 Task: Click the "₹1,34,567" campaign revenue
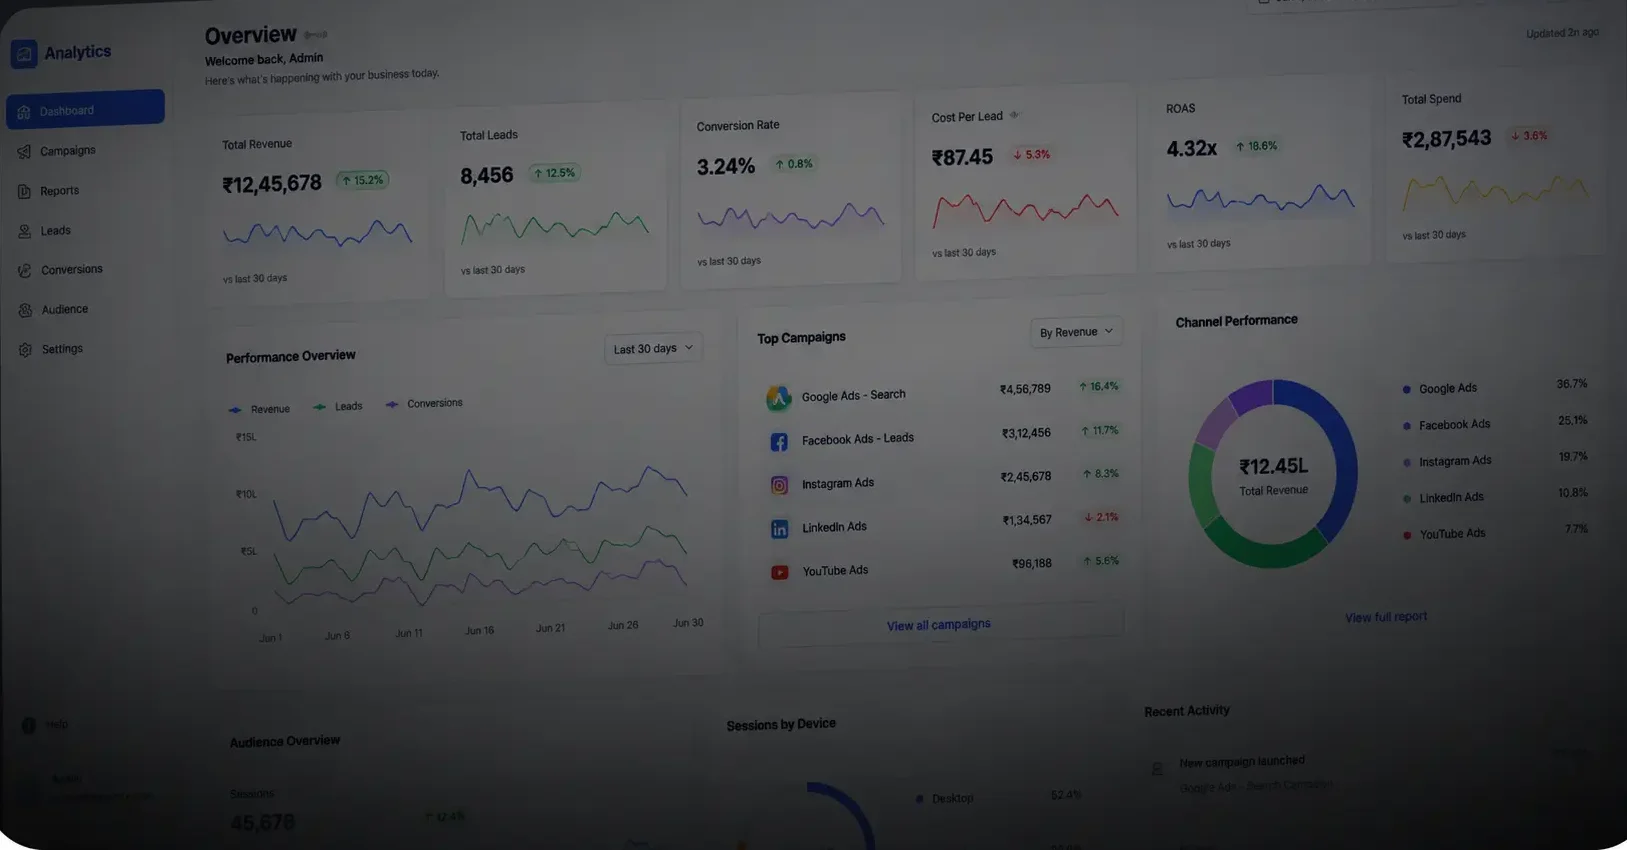[1027, 520]
